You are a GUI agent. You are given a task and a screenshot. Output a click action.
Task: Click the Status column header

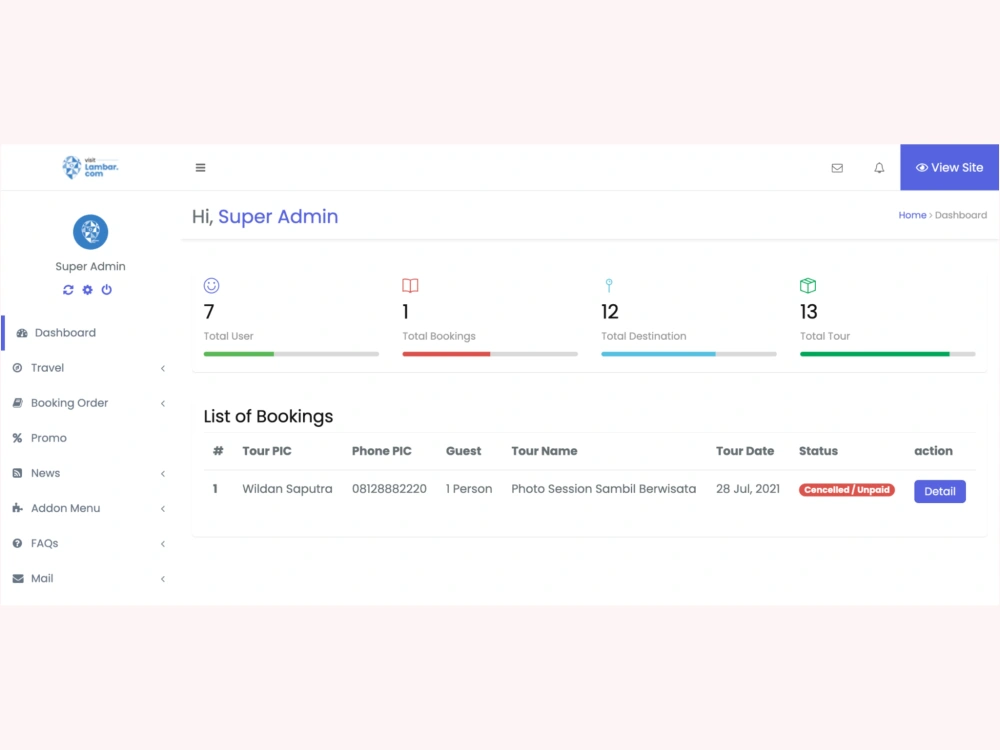(x=818, y=451)
